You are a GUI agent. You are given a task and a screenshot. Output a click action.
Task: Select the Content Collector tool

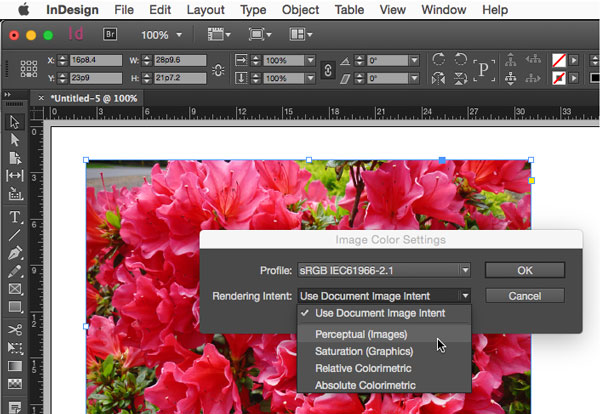pos(15,194)
